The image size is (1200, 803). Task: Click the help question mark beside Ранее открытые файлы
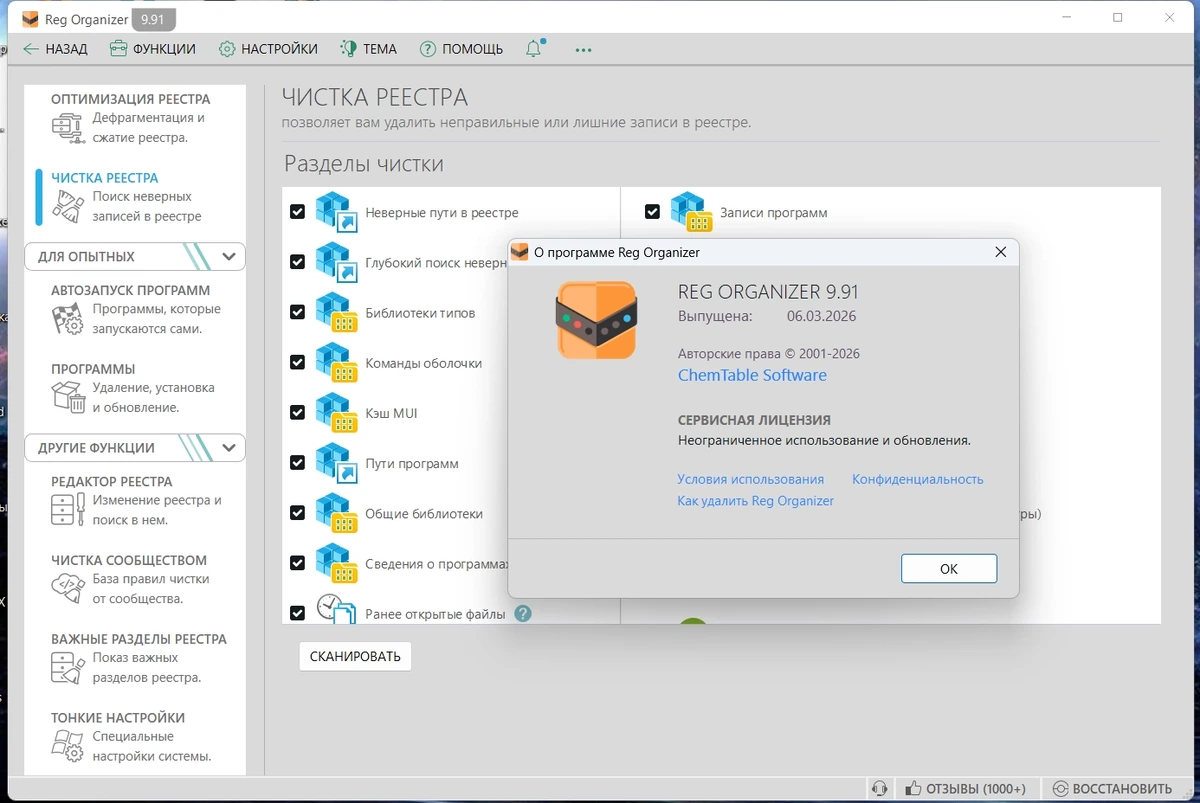pyautogui.click(x=523, y=614)
